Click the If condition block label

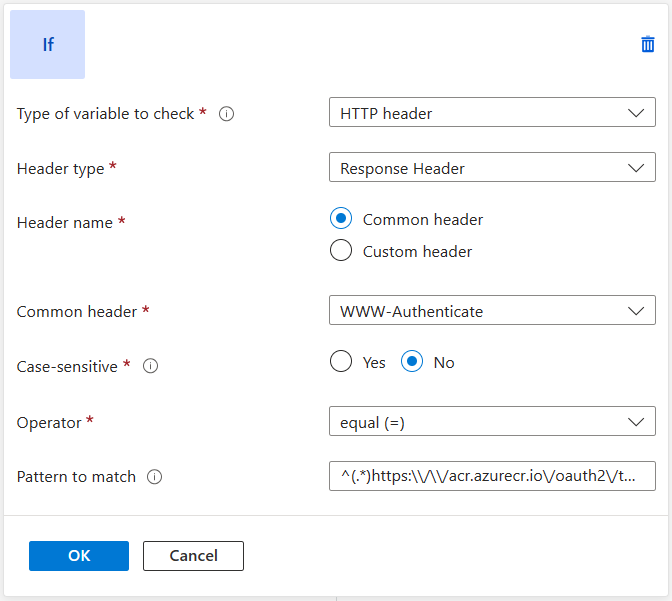48,45
